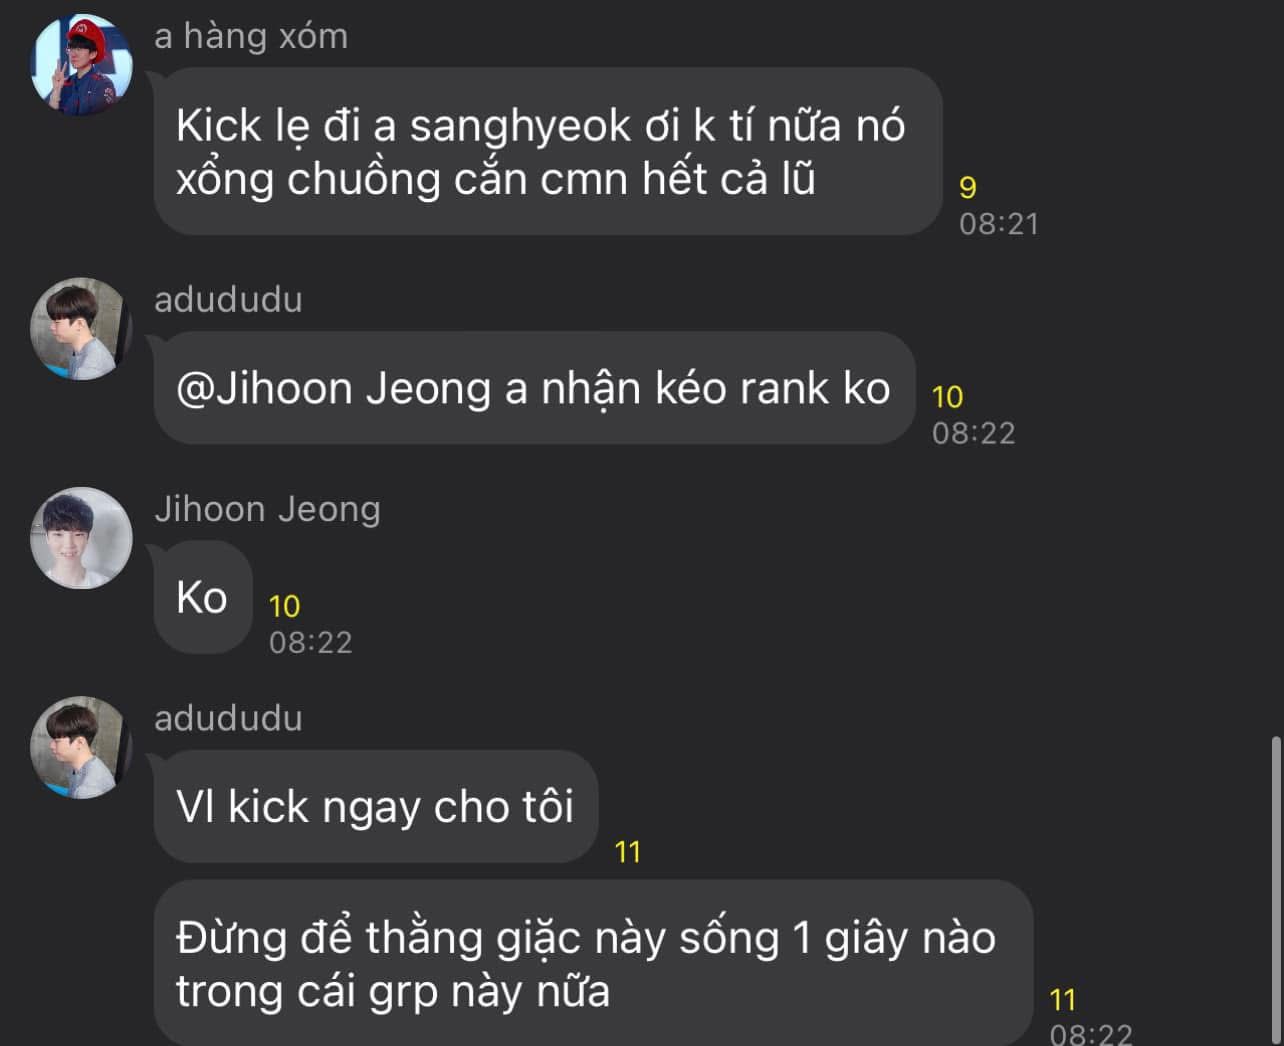Open a hàng xóm's profile avatar
Image resolution: width=1284 pixels, height=1046 pixels.
(82, 65)
